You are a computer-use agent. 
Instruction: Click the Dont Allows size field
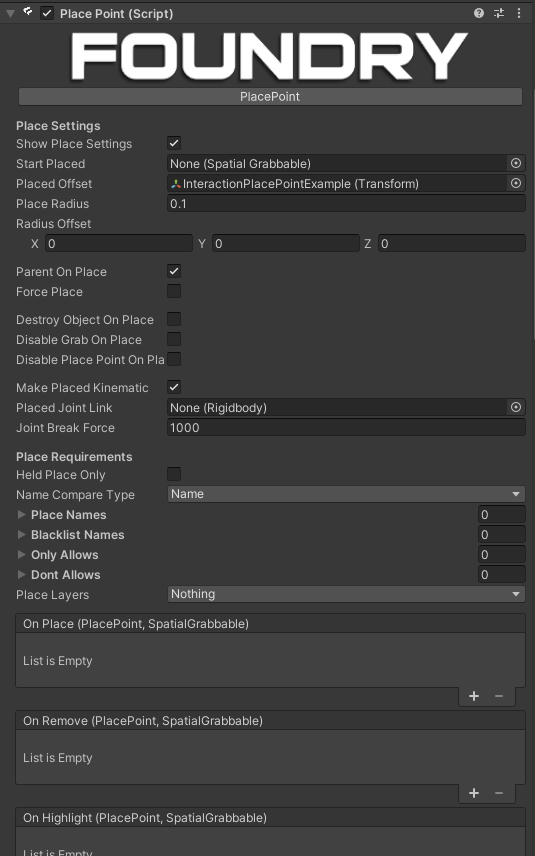502,574
